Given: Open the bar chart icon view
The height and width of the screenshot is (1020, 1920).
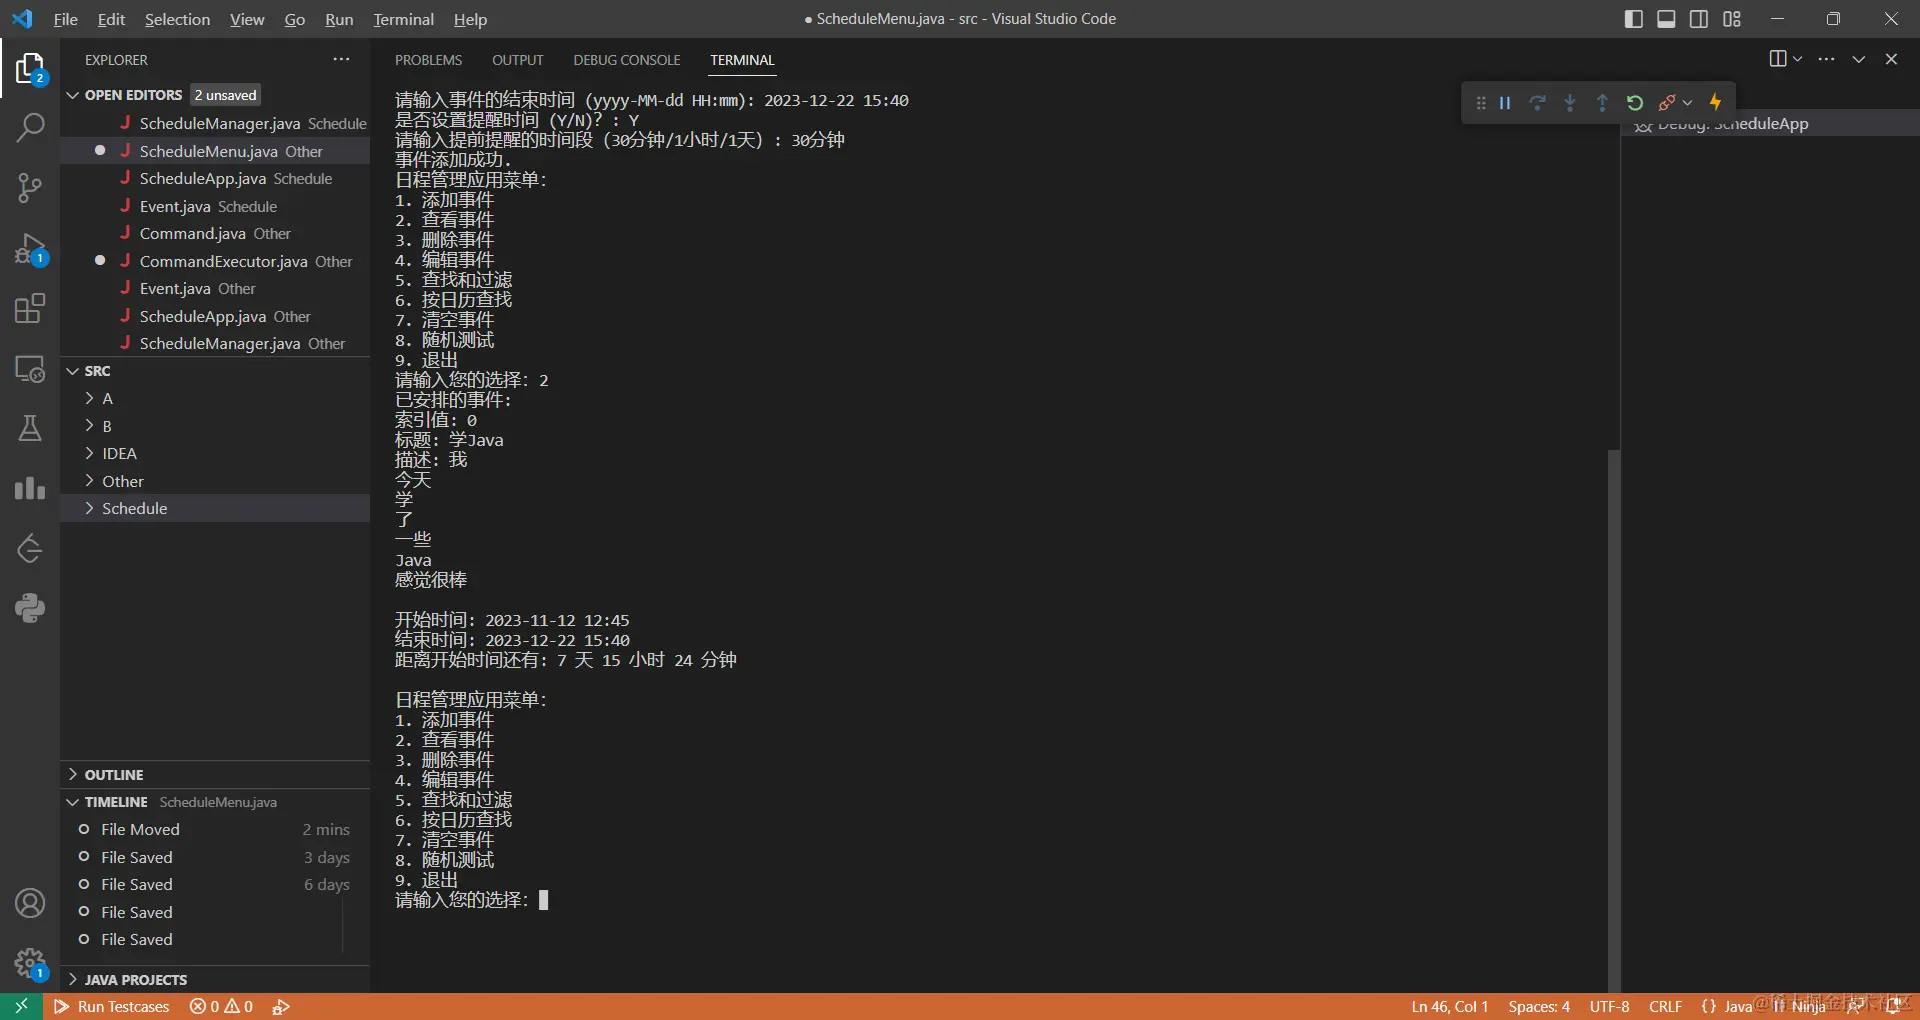Looking at the screenshot, I should click(30, 488).
